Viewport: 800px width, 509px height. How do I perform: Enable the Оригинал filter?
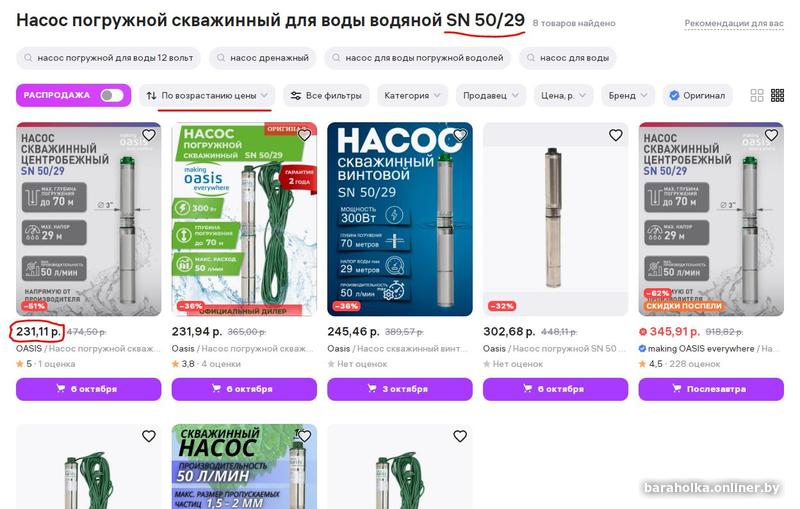pyautogui.click(x=697, y=95)
